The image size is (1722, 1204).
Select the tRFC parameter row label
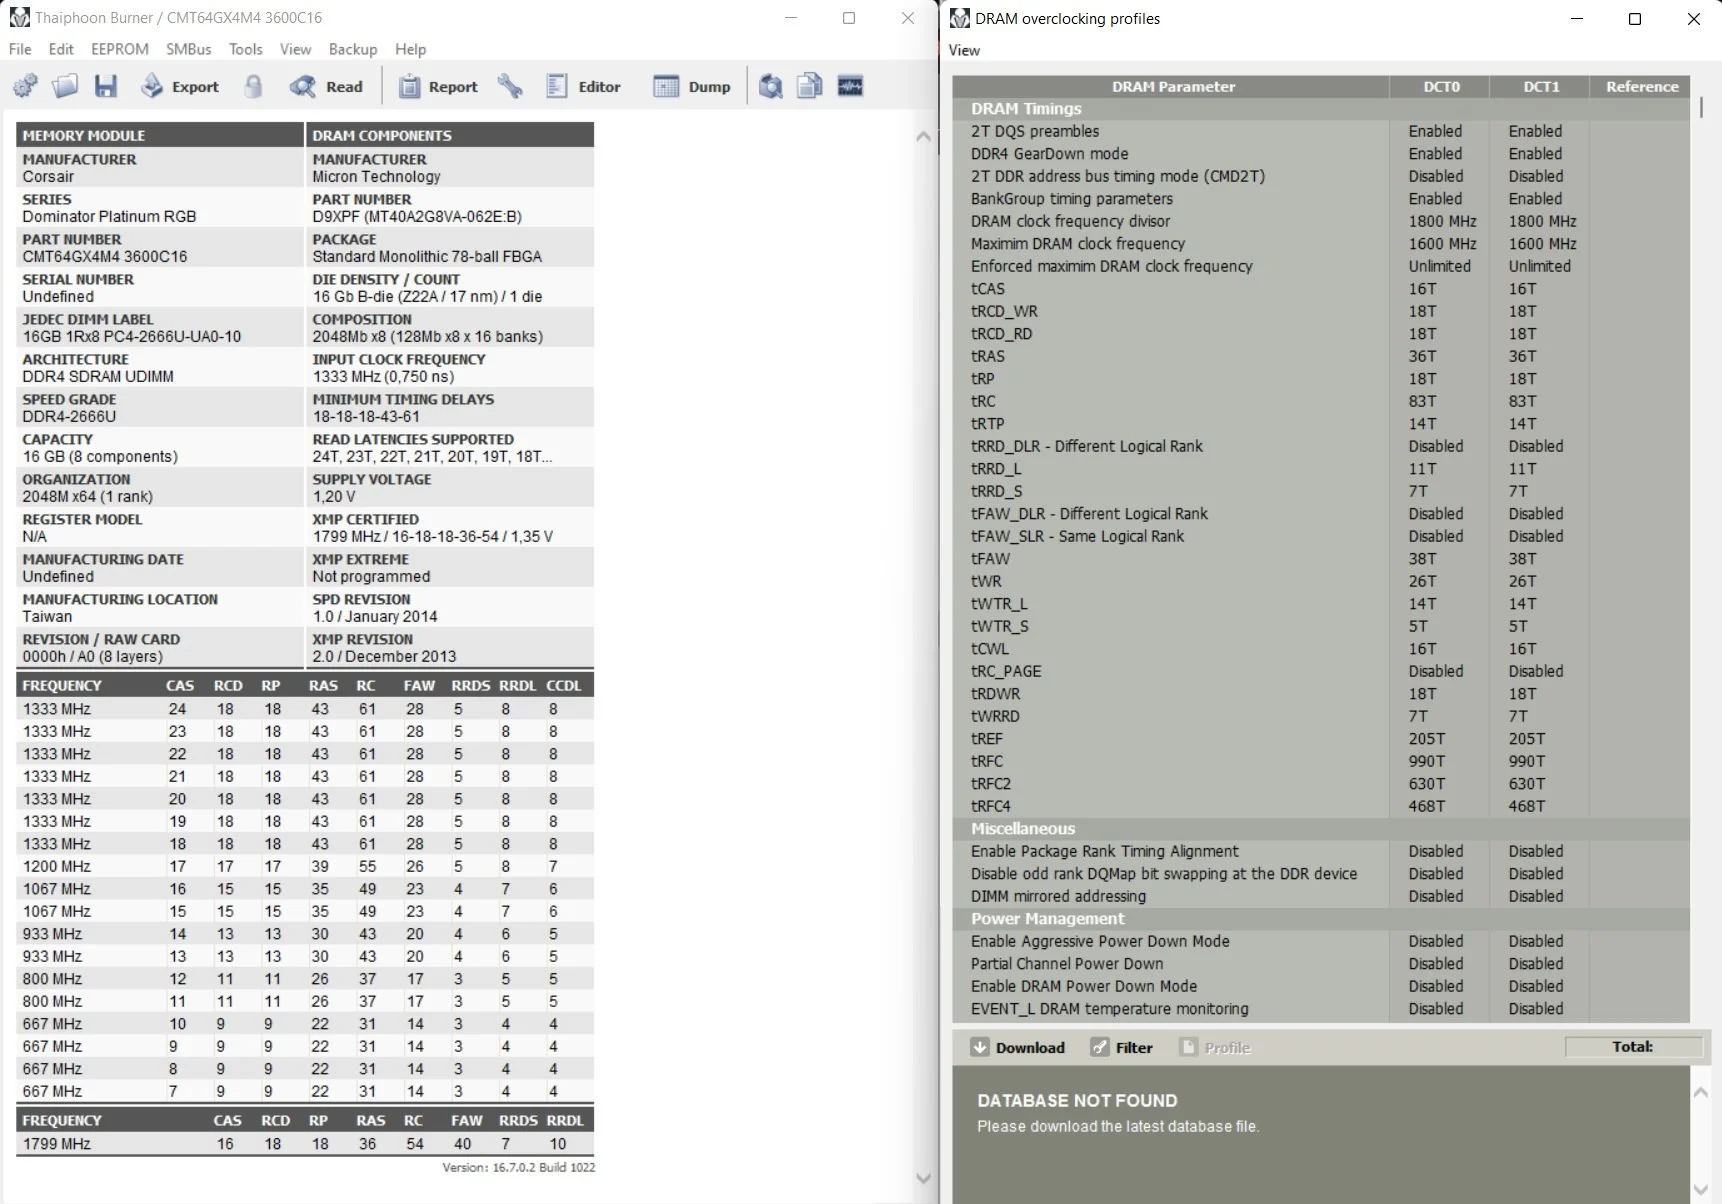click(987, 761)
